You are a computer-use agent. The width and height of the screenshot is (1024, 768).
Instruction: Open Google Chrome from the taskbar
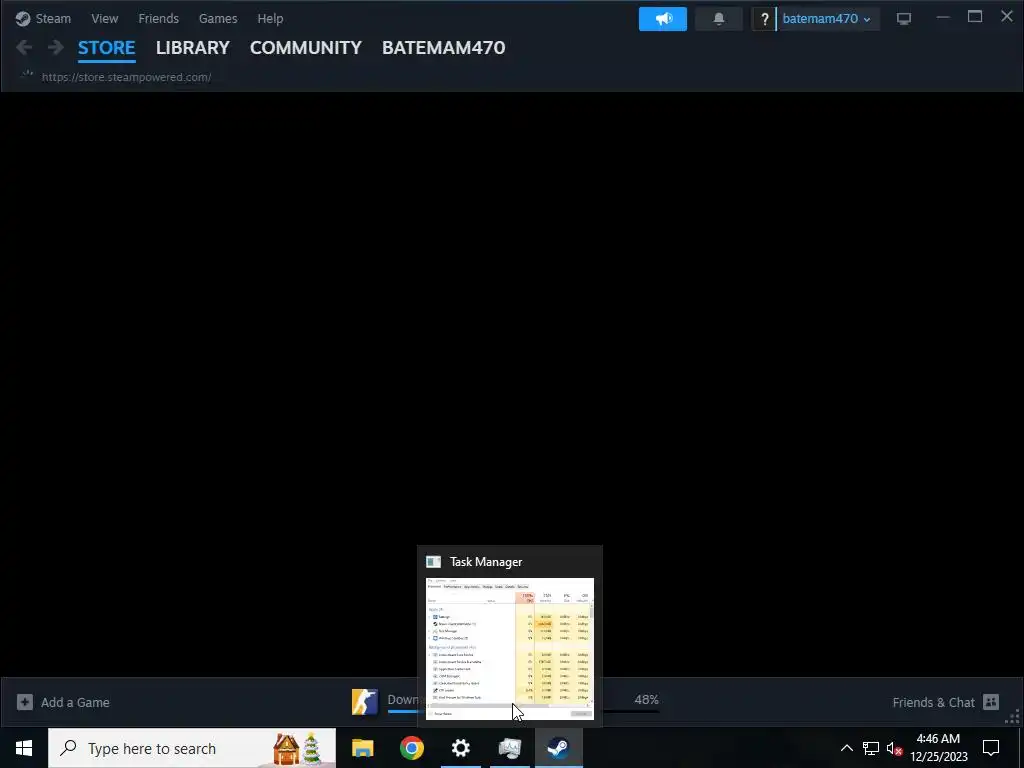pyautogui.click(x=411, y=748)
